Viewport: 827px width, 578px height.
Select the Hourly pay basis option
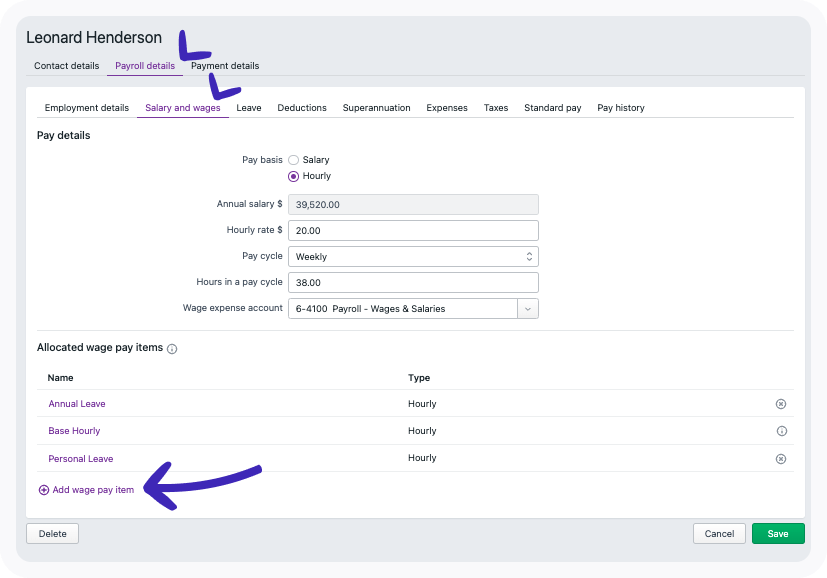[x=294, y=176]
